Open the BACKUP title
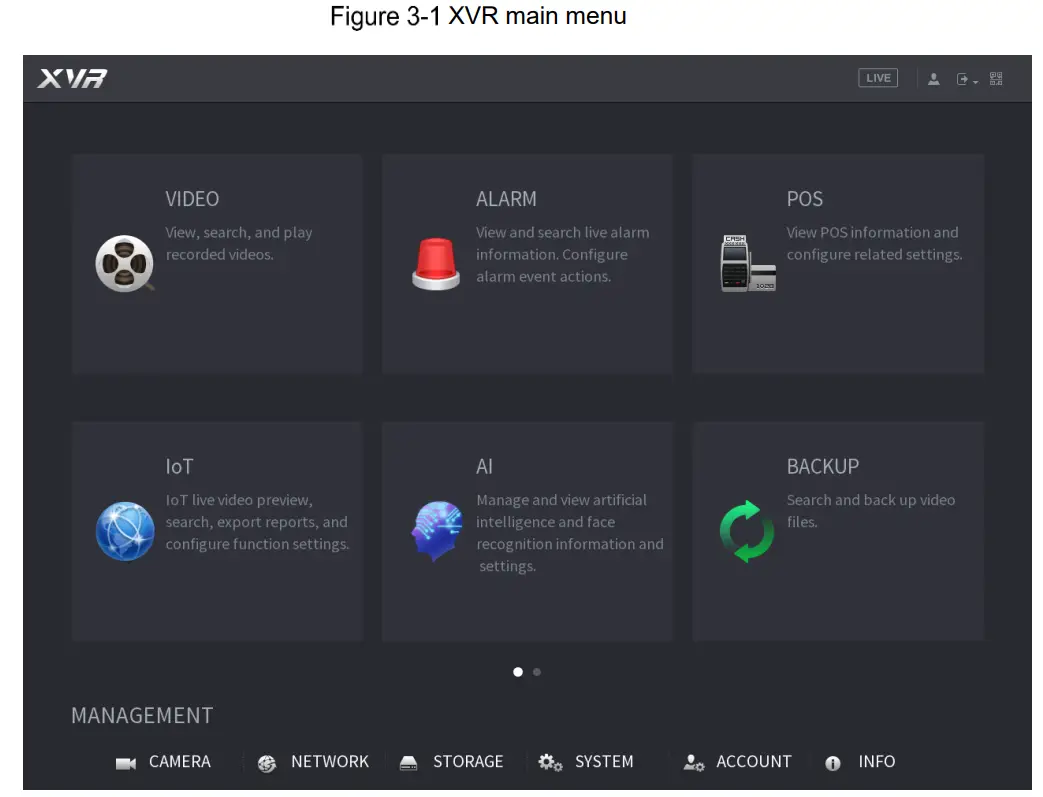The width and height of the screenshot is (1043, 797). 823,466
